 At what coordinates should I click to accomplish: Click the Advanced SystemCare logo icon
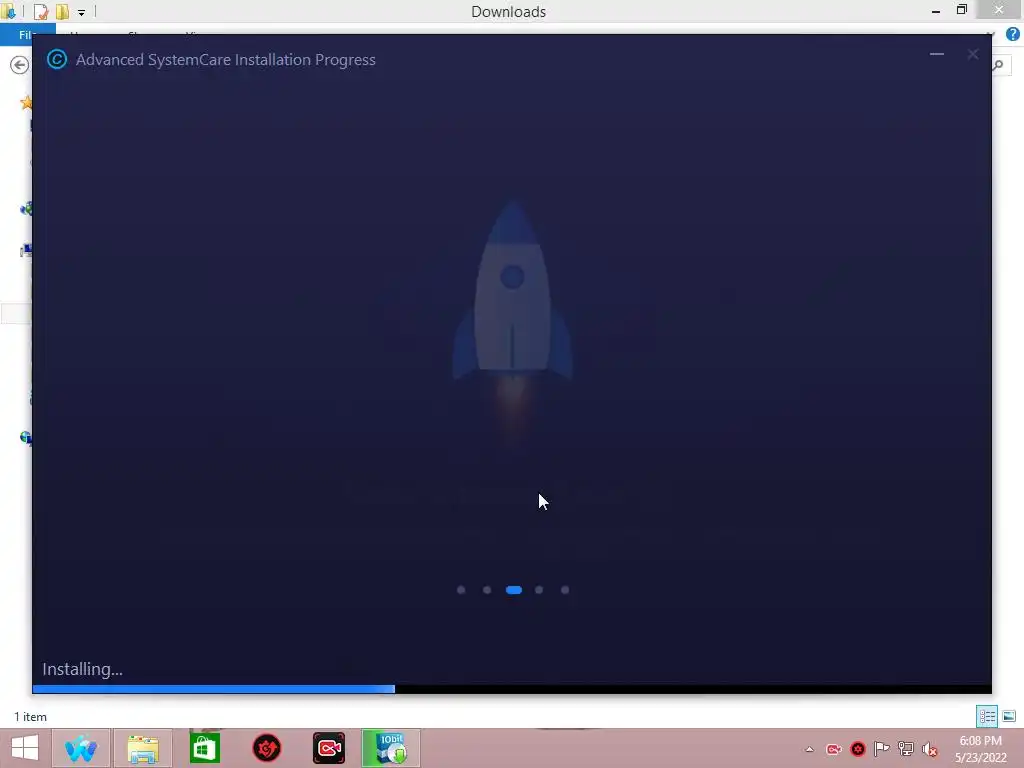pos(57,59)
